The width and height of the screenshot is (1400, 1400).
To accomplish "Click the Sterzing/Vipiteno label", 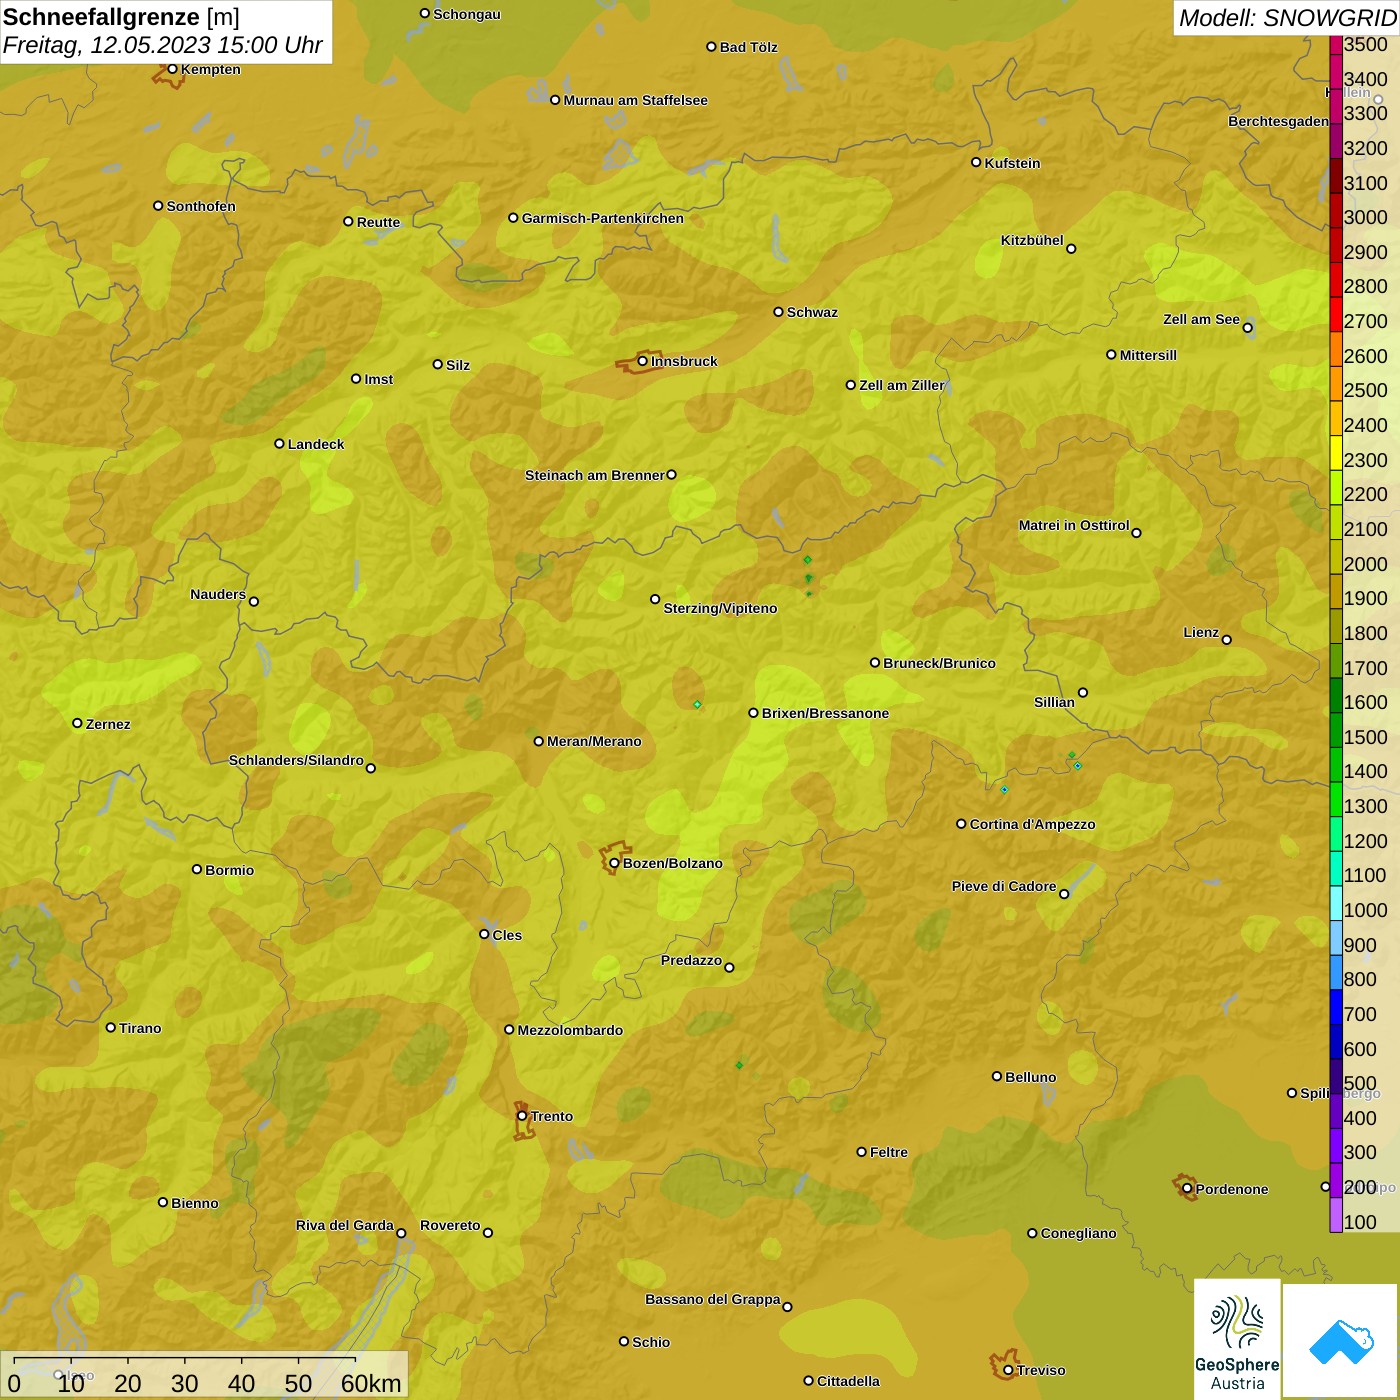I will point(720,608).
